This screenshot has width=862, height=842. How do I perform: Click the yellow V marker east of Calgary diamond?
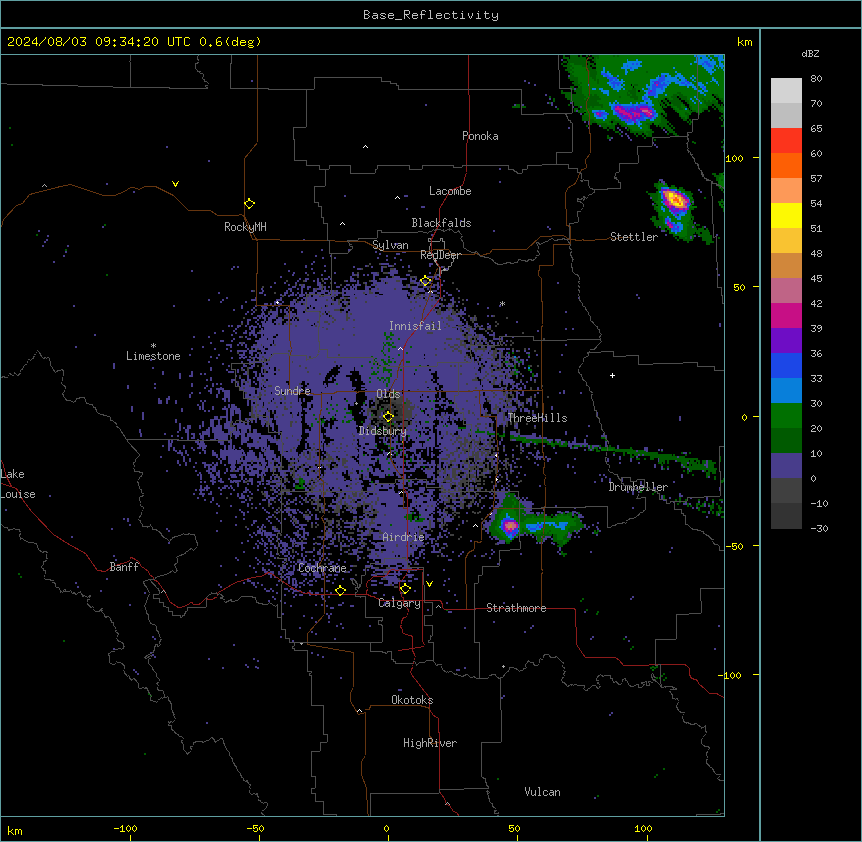[x=429, y=584]
